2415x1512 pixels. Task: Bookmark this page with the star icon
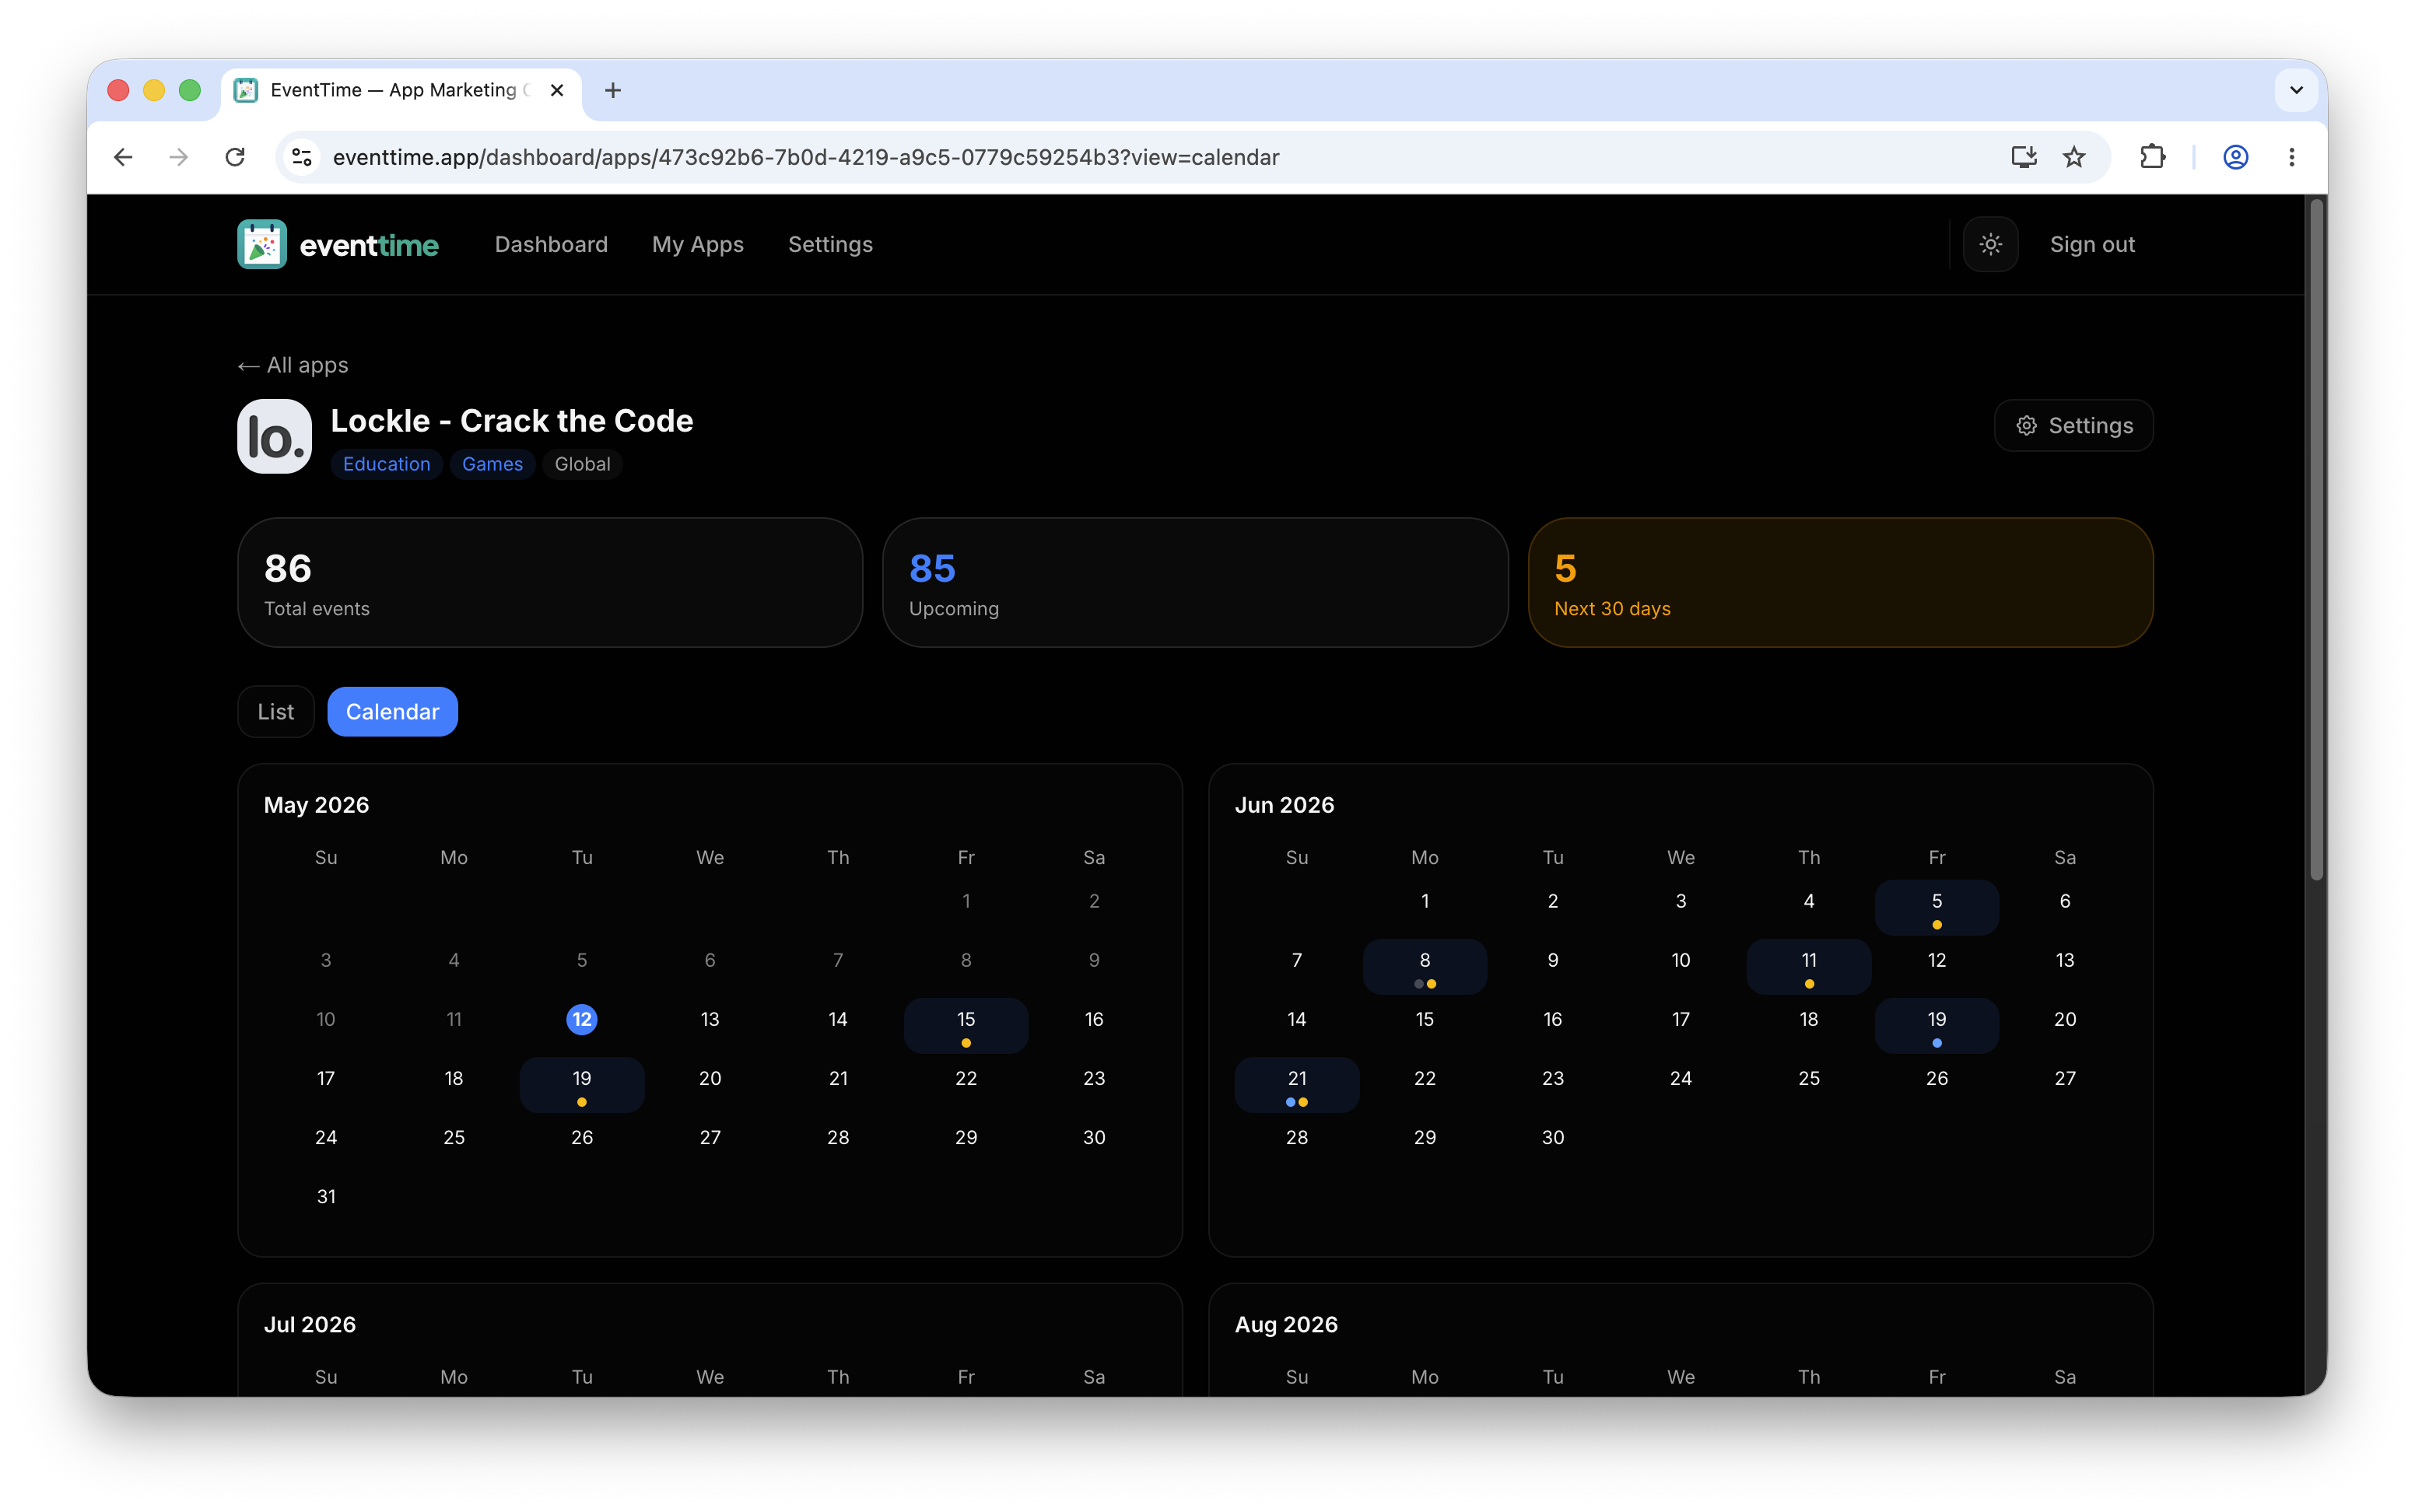[2074, 157]
